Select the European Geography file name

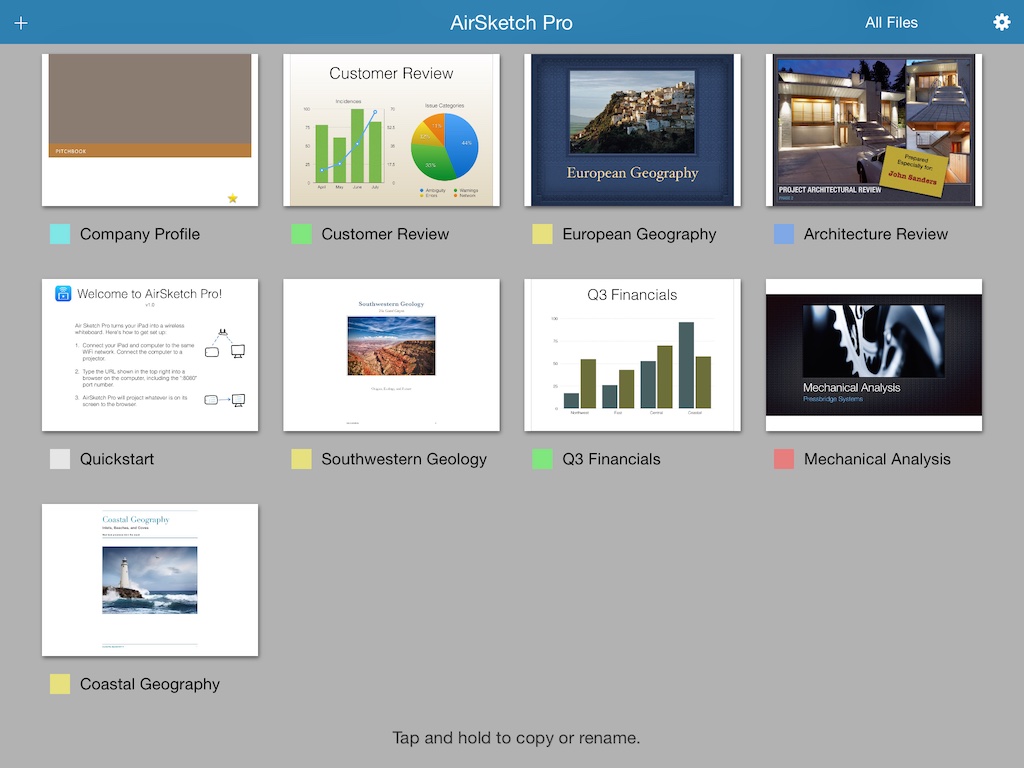click(x=639, y=234)
